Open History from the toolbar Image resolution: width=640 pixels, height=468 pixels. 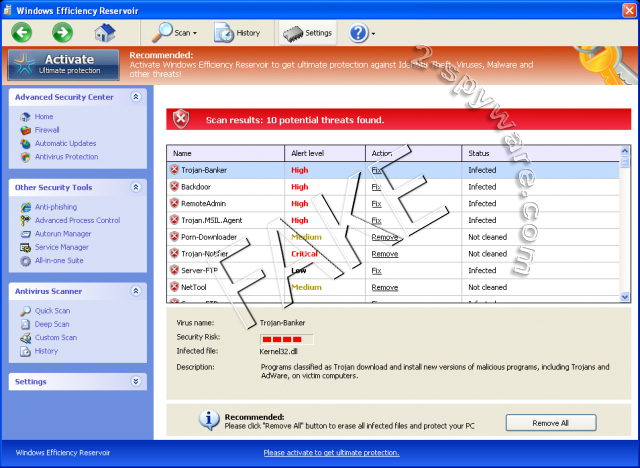pyautogui.click(x=237, y=33)
